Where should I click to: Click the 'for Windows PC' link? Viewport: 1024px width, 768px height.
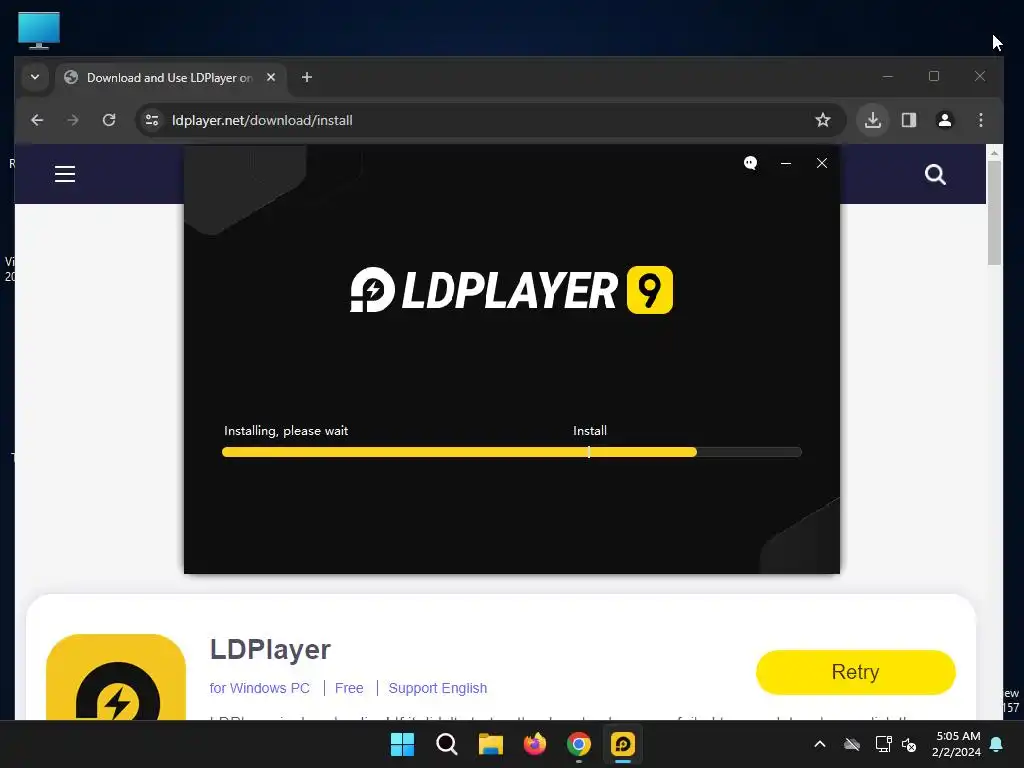point(259,688)
